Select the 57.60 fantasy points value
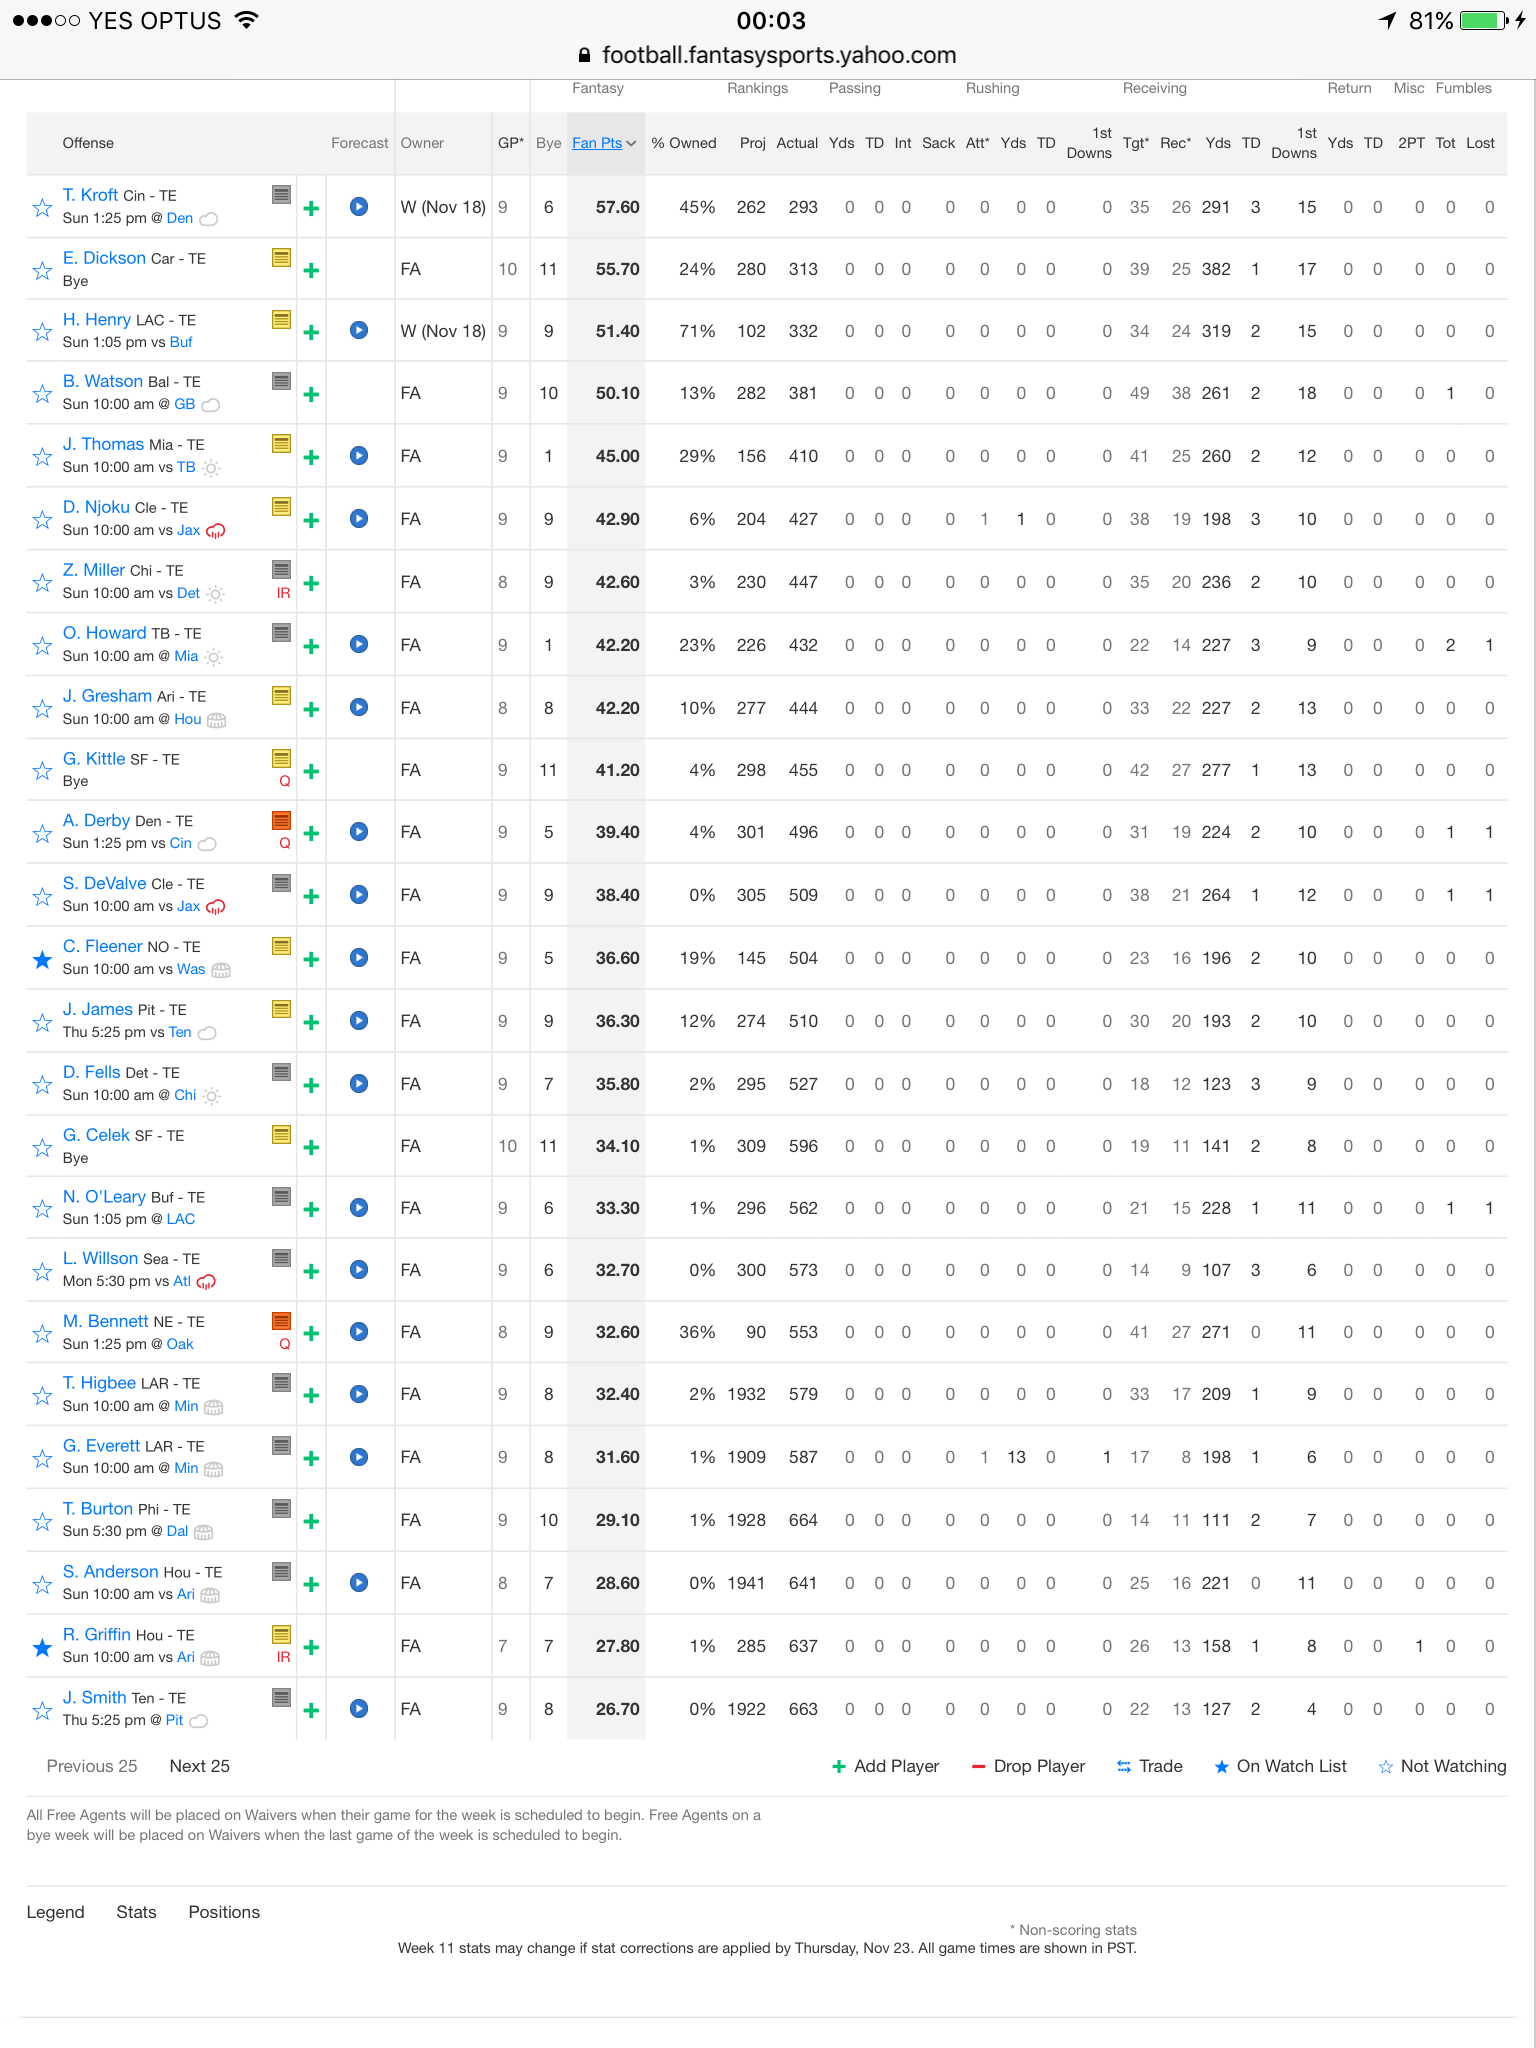 617,207
